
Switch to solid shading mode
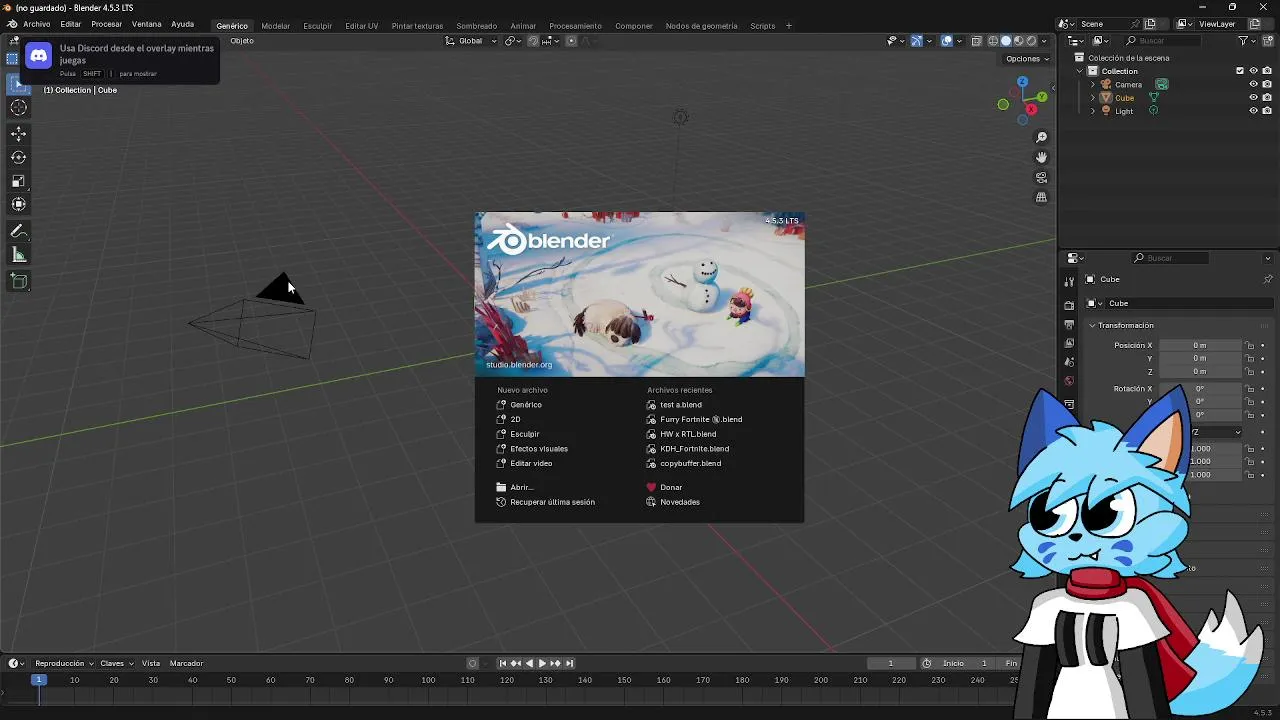click(1006, 41)
